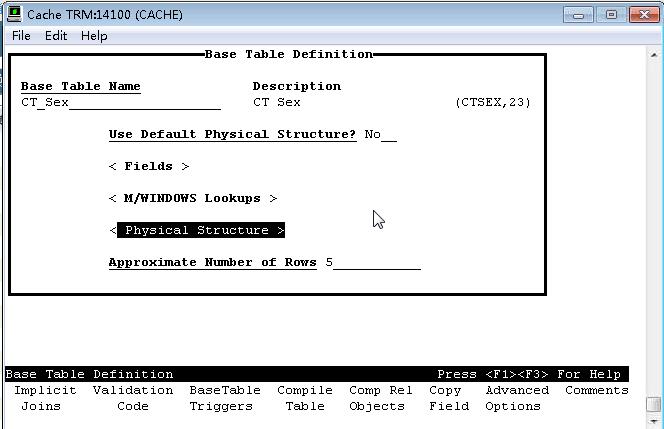Choose Compile Table in bottom menu
Viewport: 664px width, 429px height.
(305, 398)
